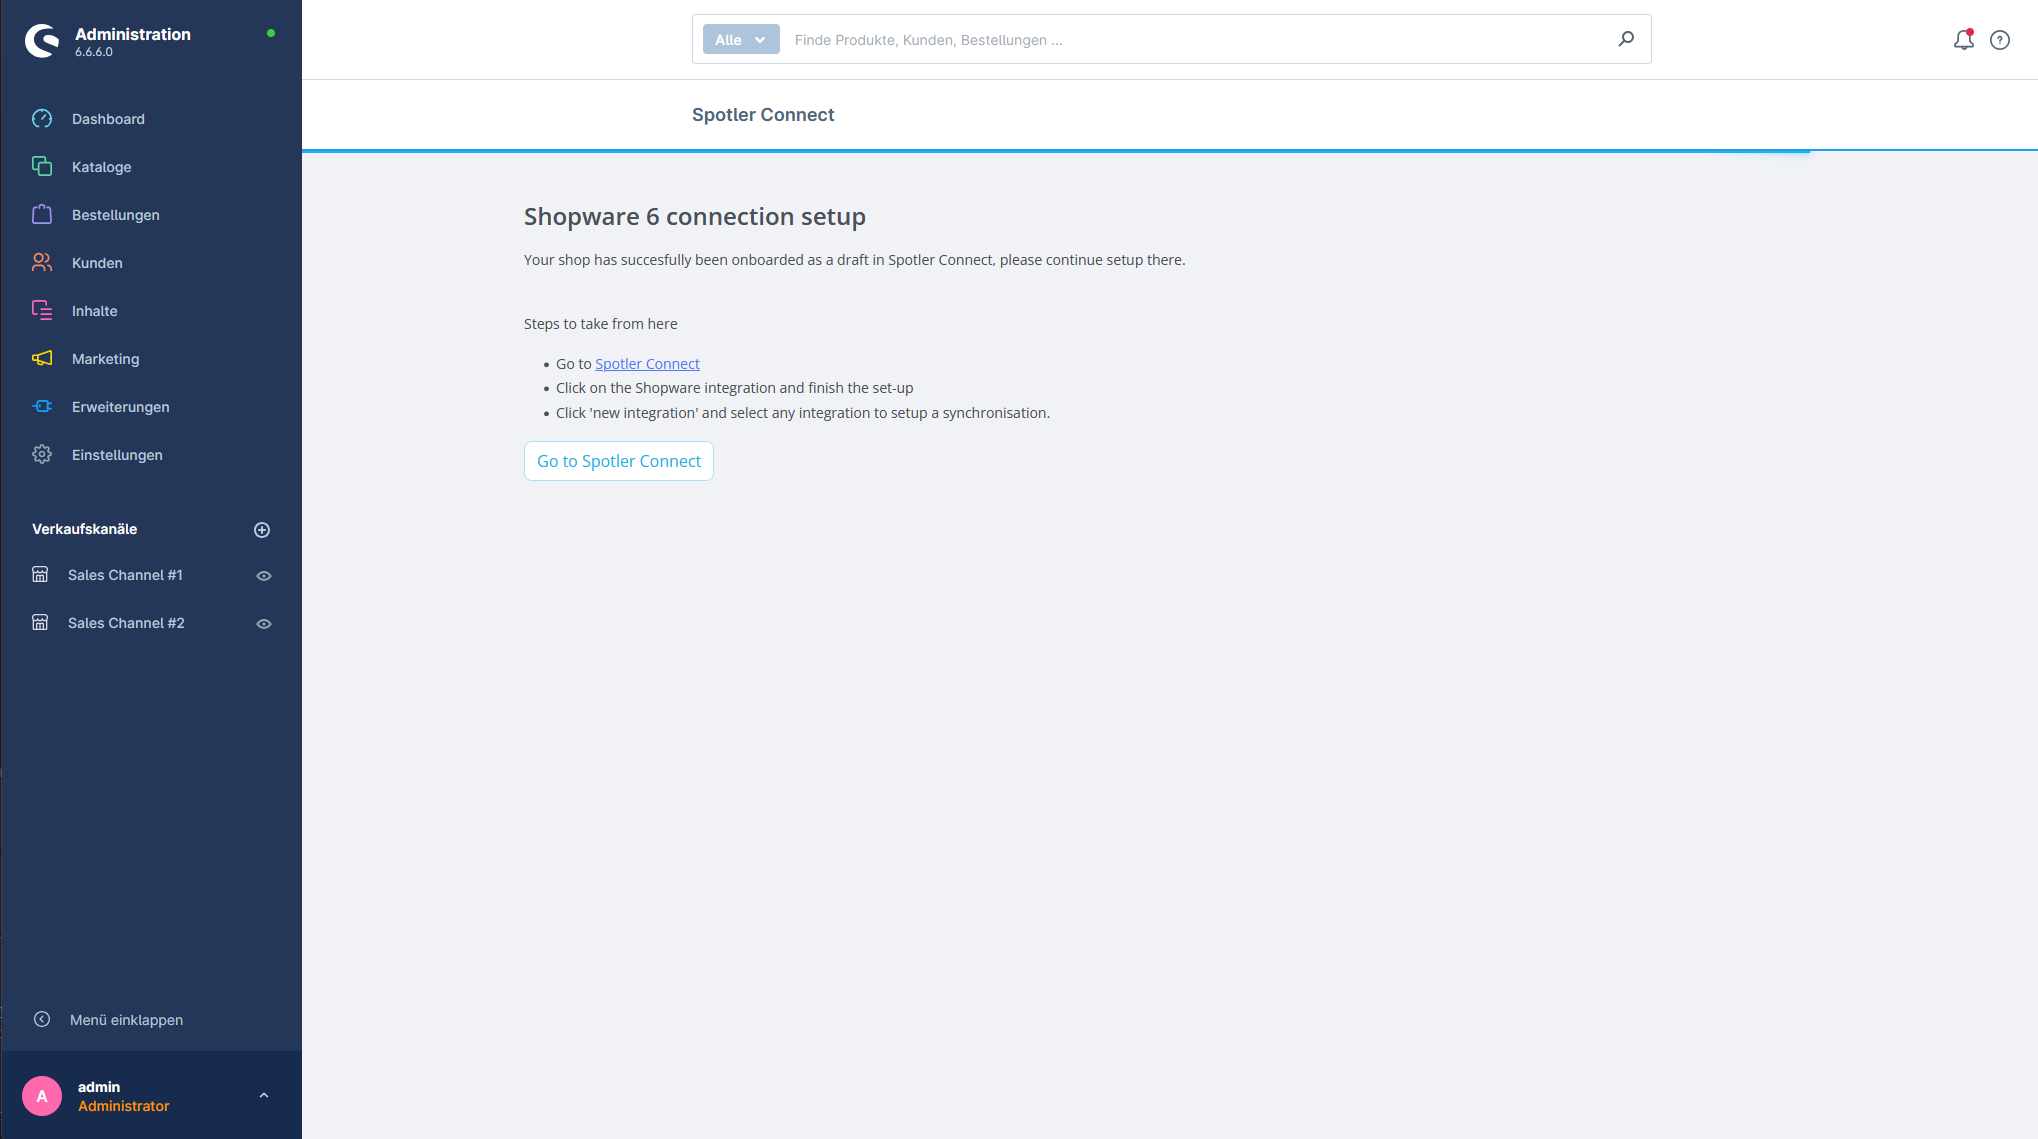Click Menü einklappen to collapse sidebar
Screen dimensions: 2038x1139
[x=126, y=1020]
